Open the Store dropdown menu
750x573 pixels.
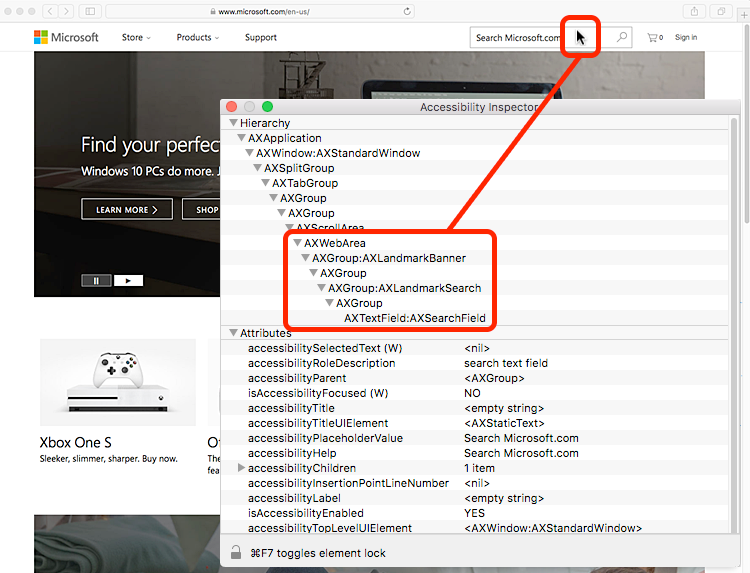[136, 38]
